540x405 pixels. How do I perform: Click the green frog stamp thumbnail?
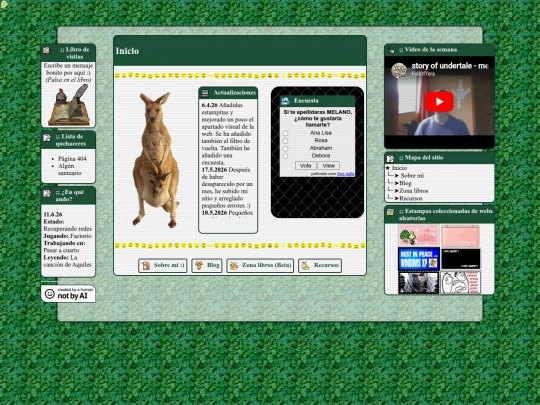point(418,236)
